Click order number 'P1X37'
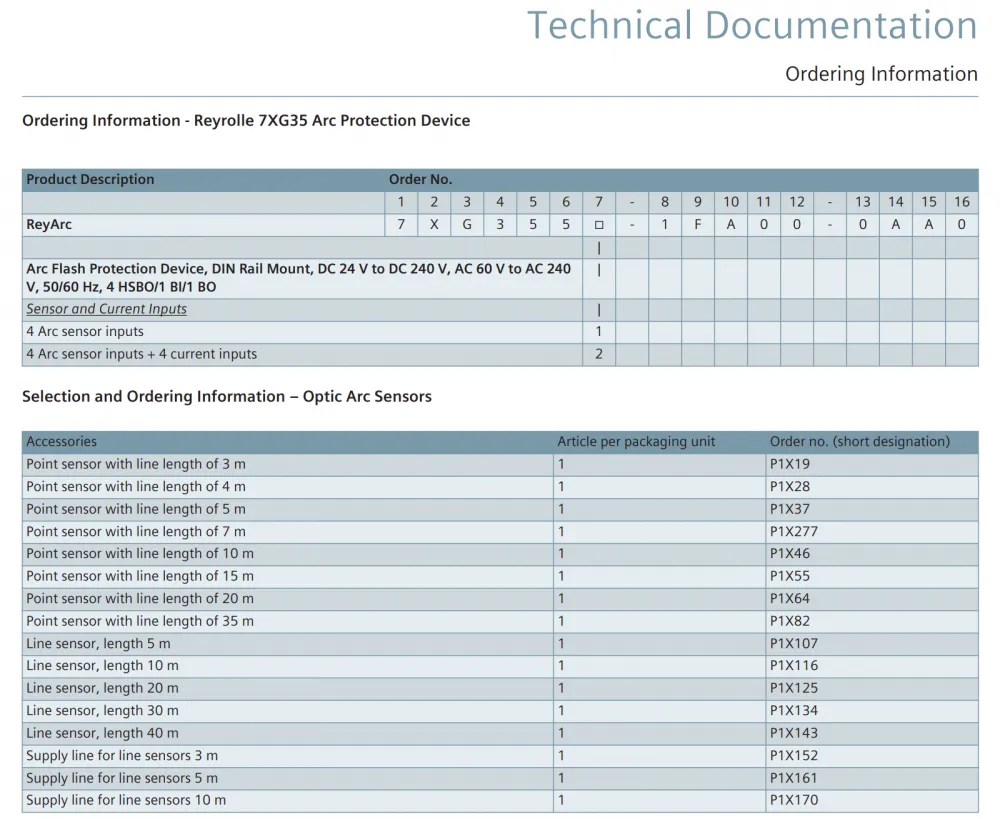This screenshot has width=1000, height=819. [x=790, y=509]
